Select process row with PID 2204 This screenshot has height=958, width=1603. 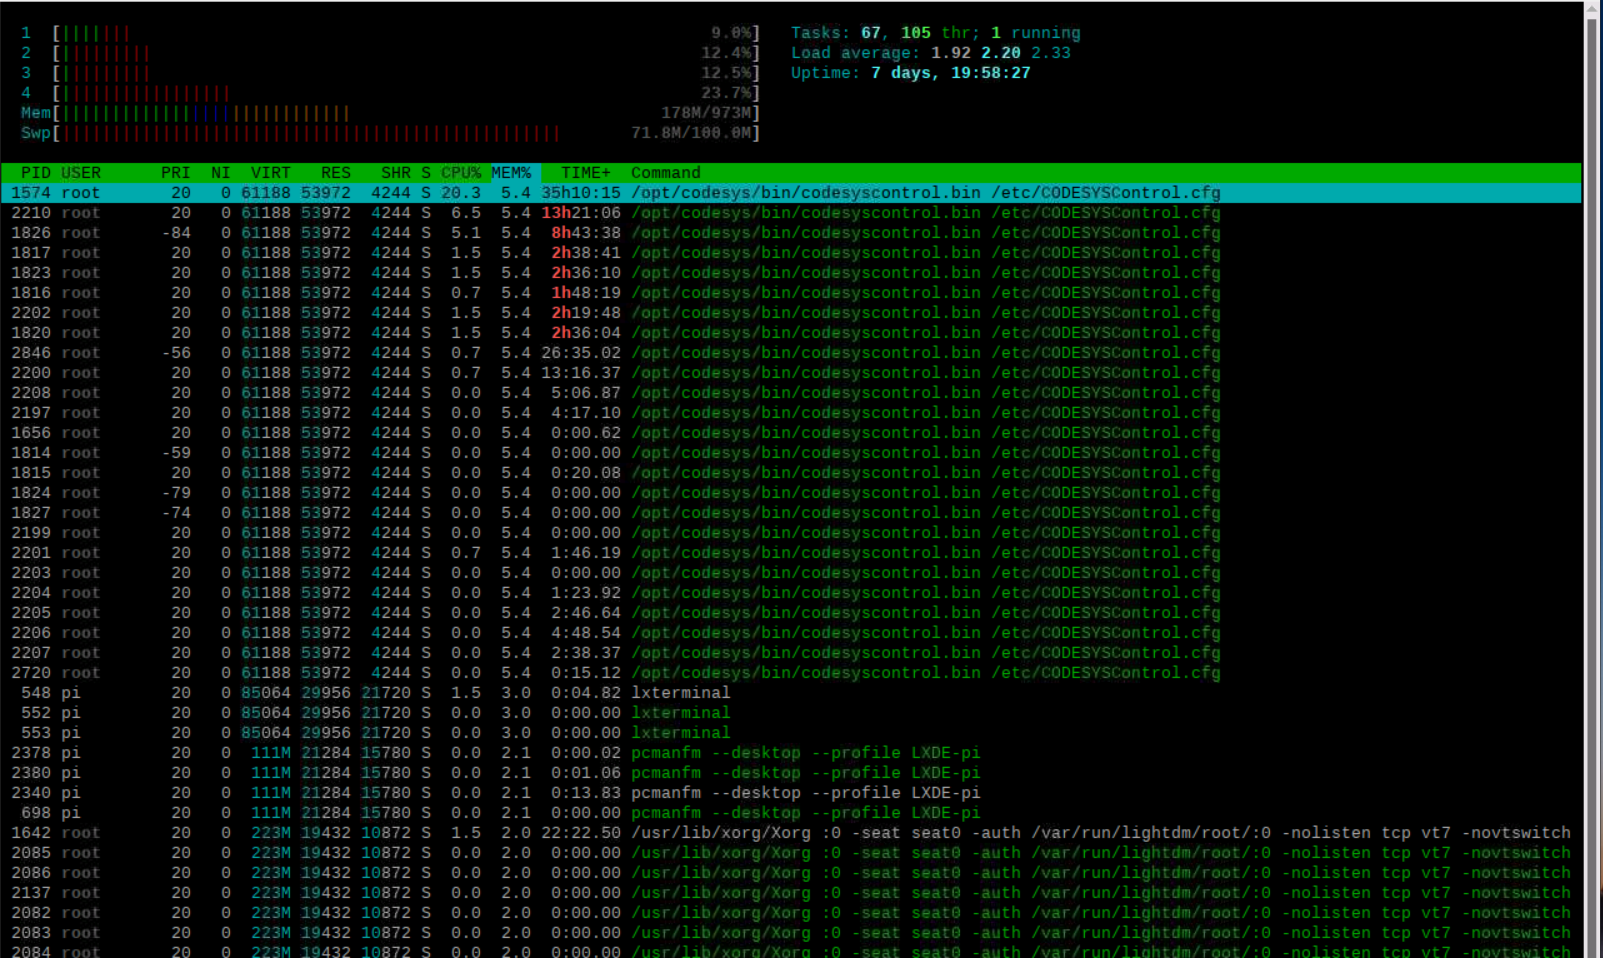click(791, 593)
